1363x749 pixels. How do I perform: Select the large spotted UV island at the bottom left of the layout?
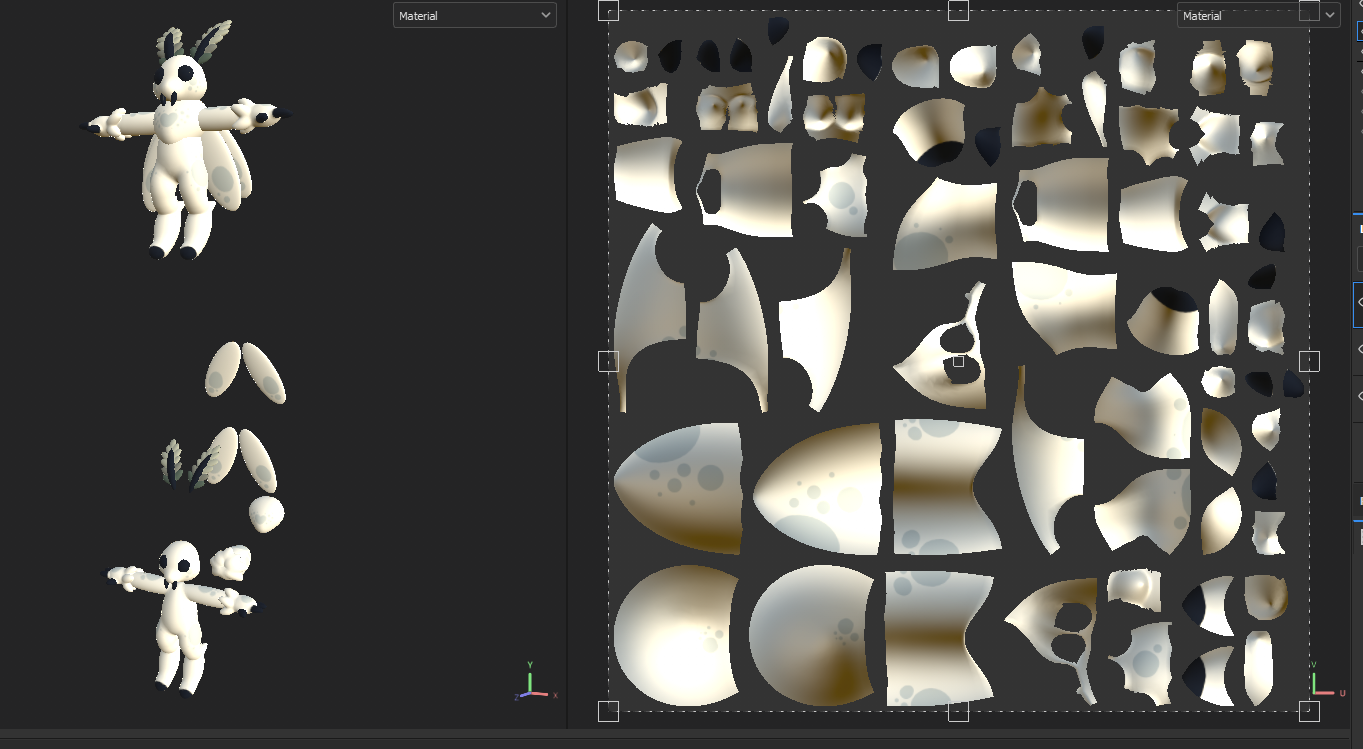(676, 636)
